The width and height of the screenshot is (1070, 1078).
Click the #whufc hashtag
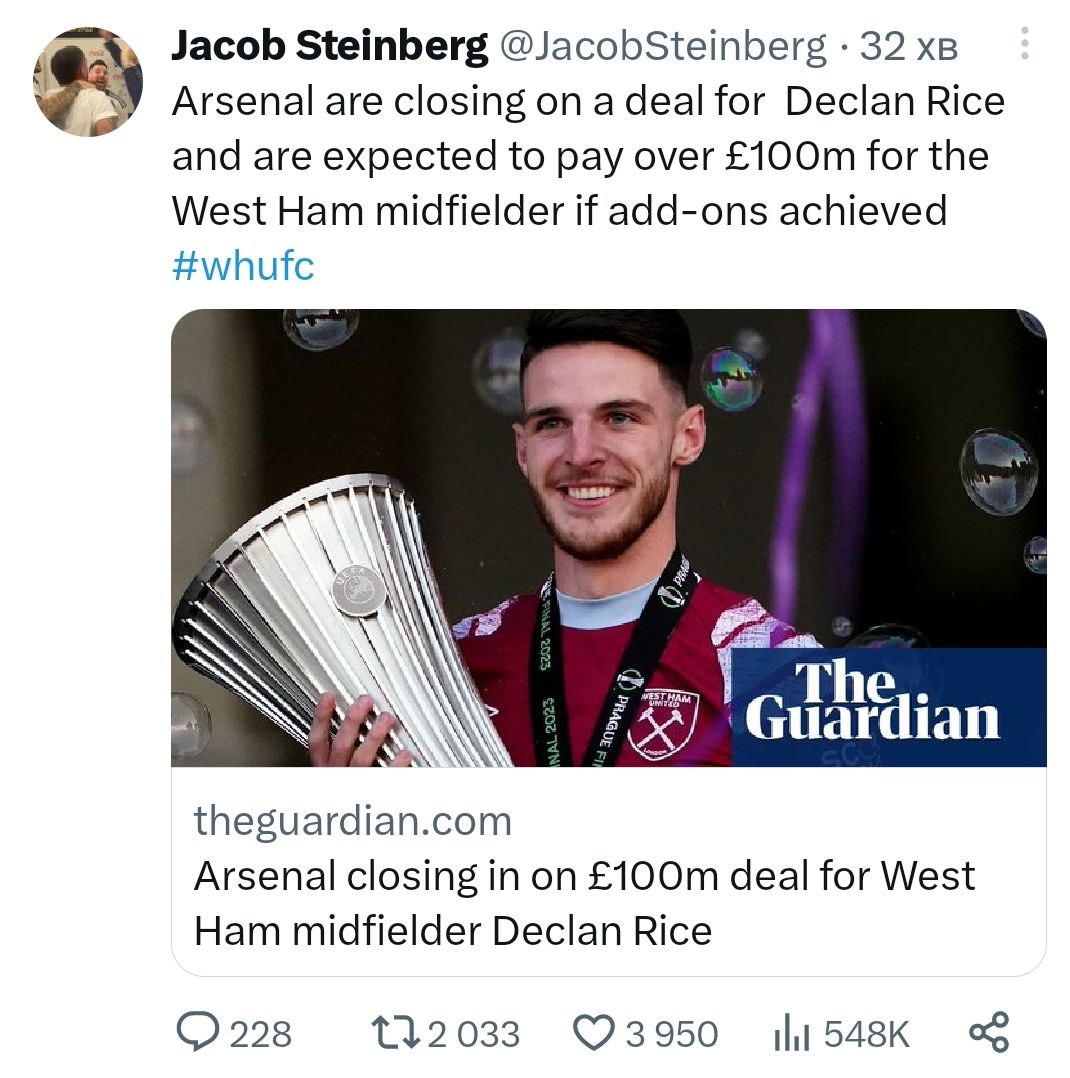(x=243, y=266)
